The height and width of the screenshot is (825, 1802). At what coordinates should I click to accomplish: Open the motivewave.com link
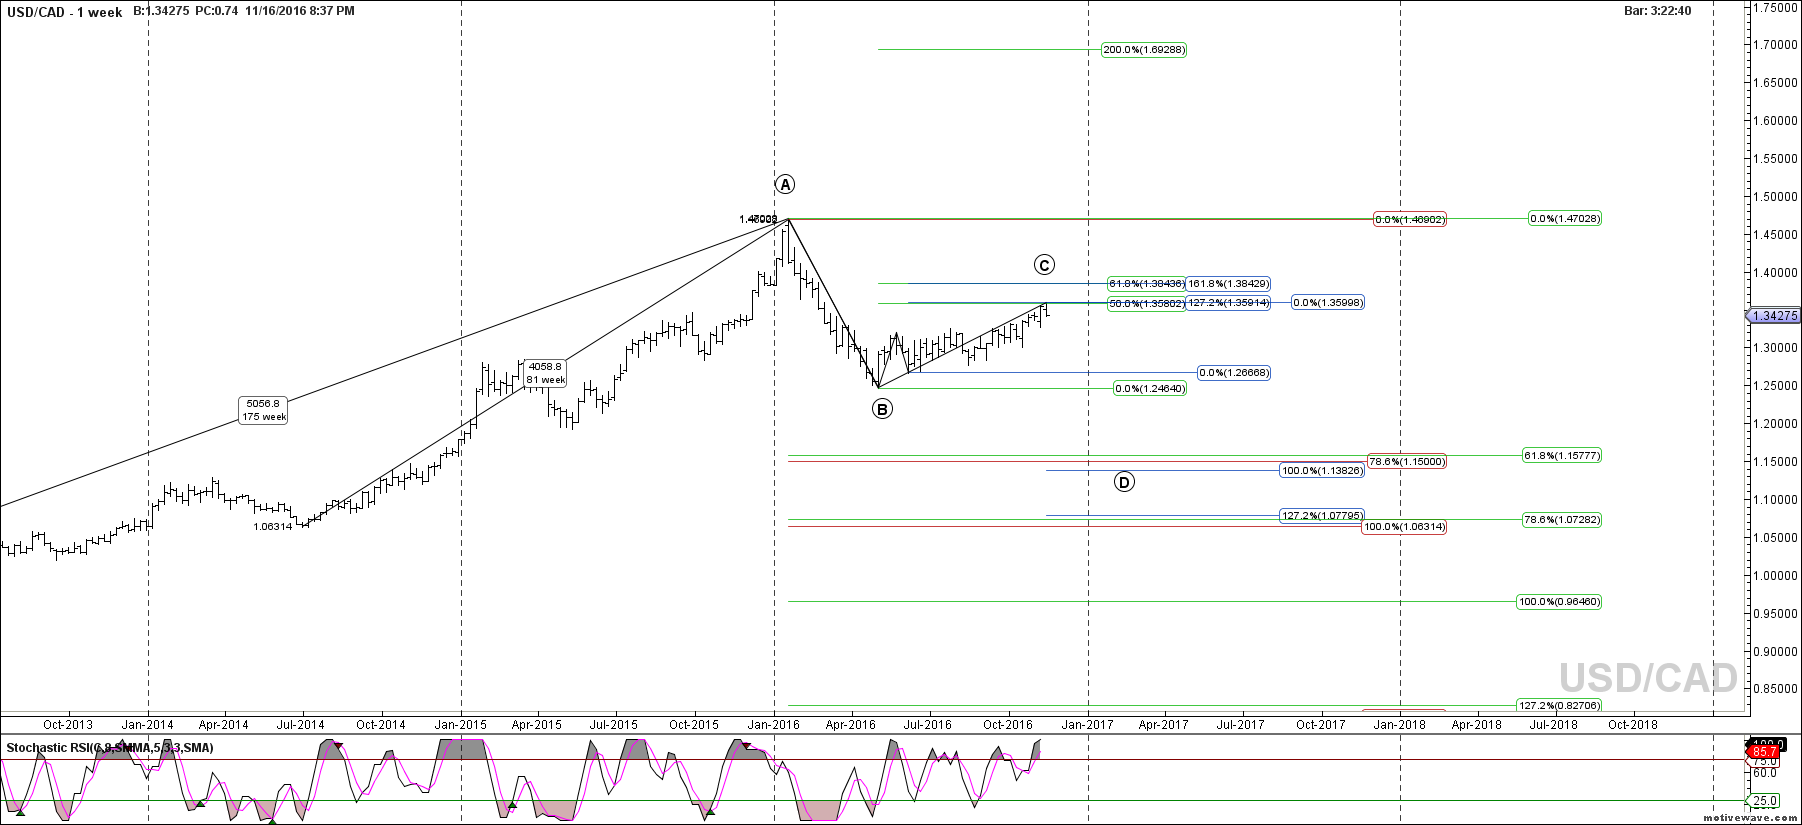(x=1749, y=818)
